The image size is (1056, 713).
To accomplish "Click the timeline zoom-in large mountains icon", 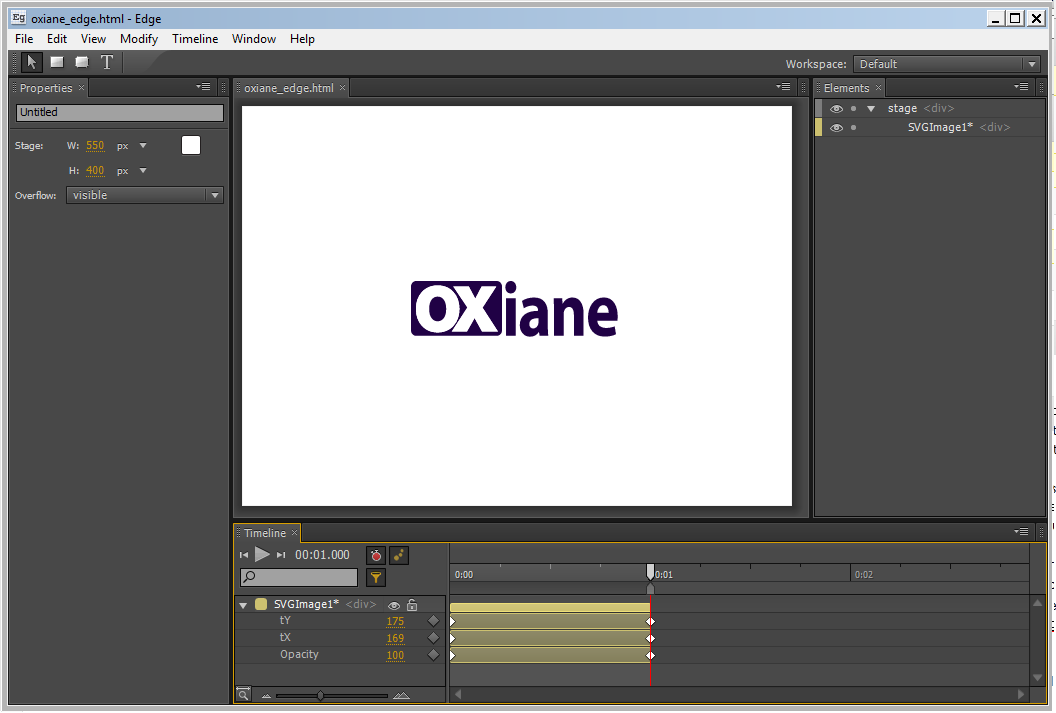I will (x=401, y=695).
